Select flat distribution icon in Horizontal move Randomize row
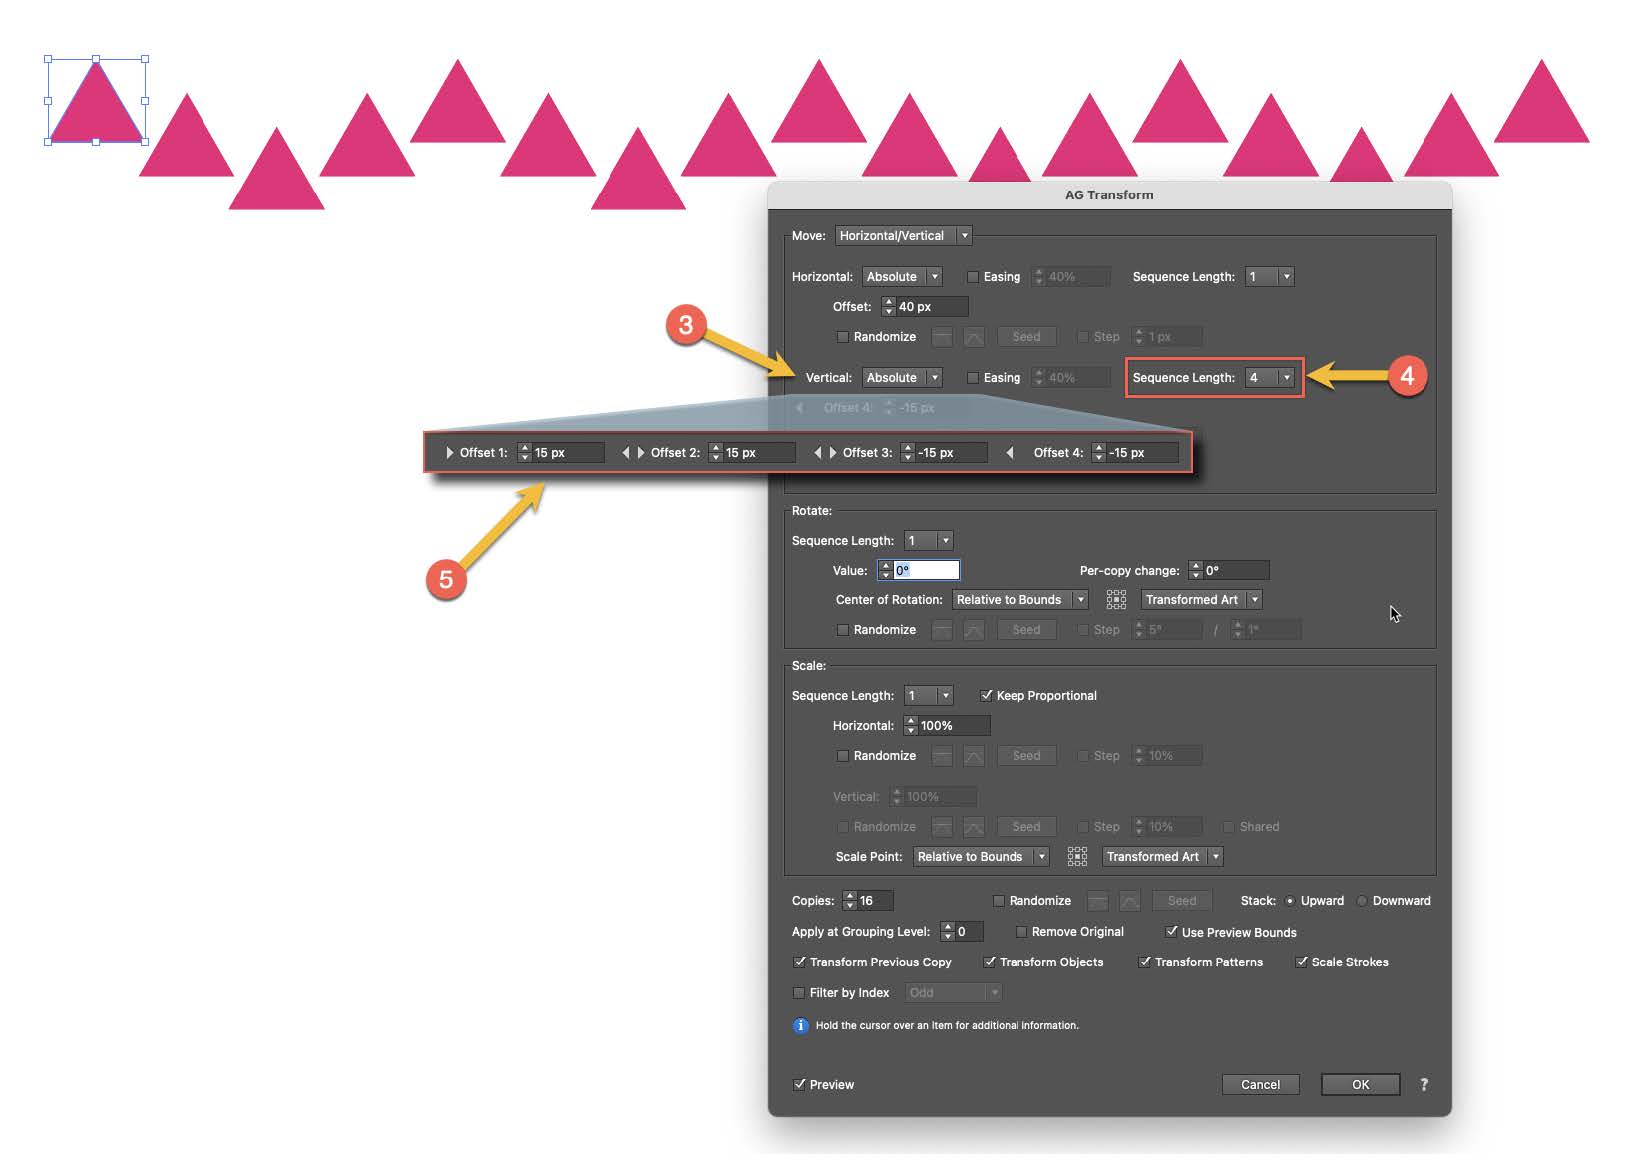Image resolution: width=1626 pixels, height=1154 pixels. point(942,337)
